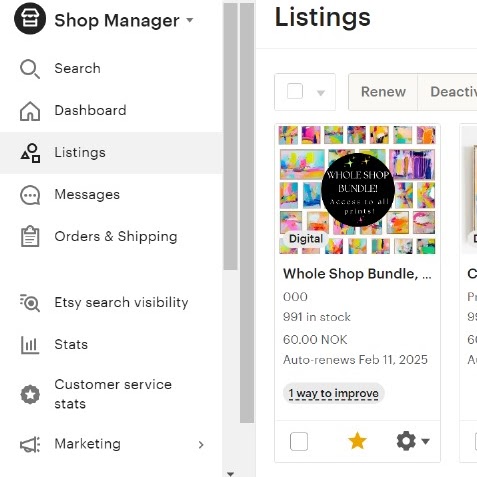
Task: Open the listing gear settings dropdown
Action: pos(413,441)
